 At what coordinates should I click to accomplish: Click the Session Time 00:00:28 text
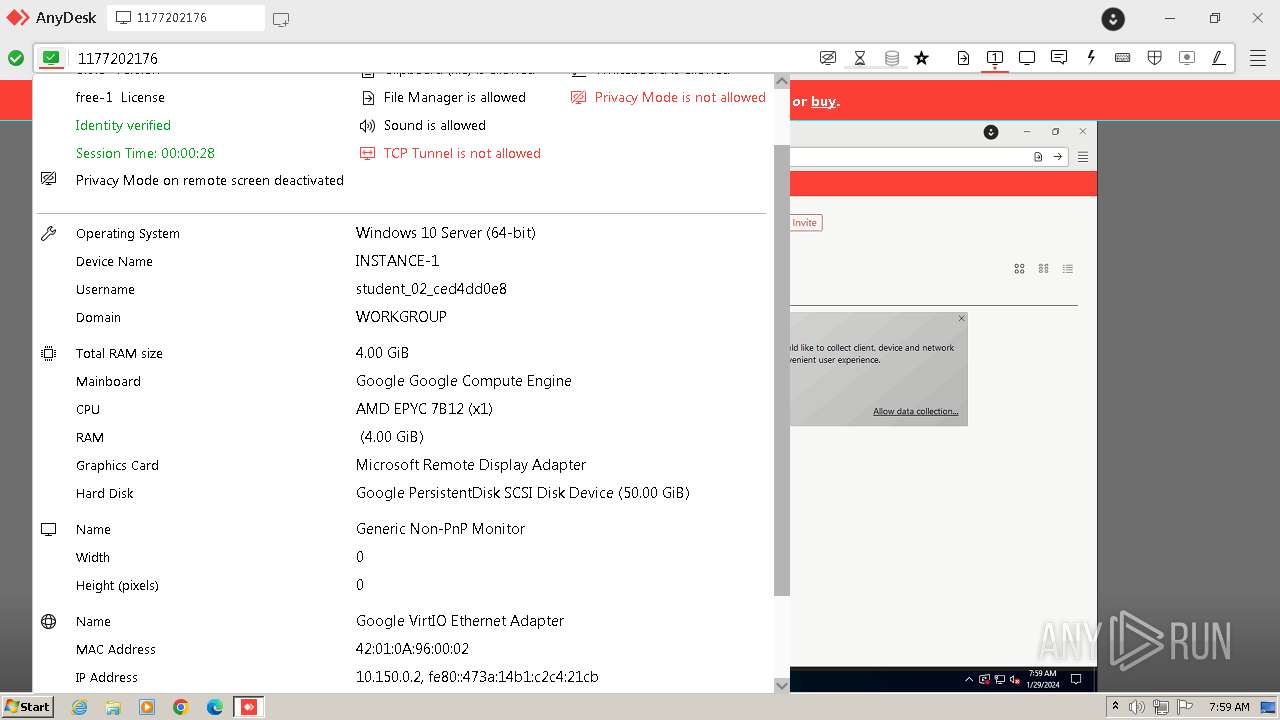[145, 153]
